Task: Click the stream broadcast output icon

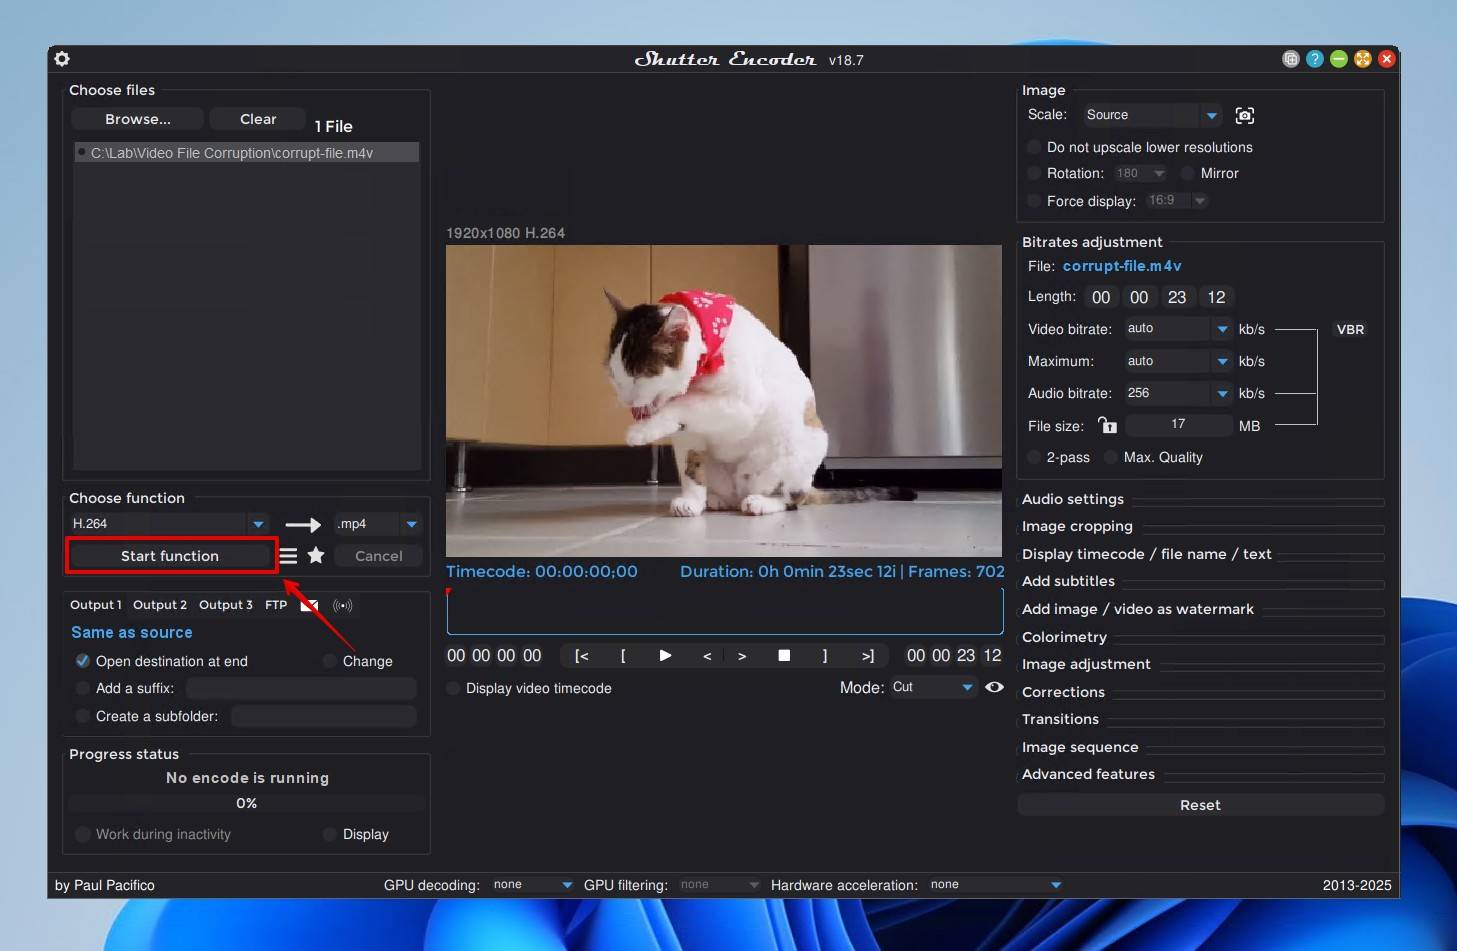Action: pyautogui.click(x=342, y=605)
